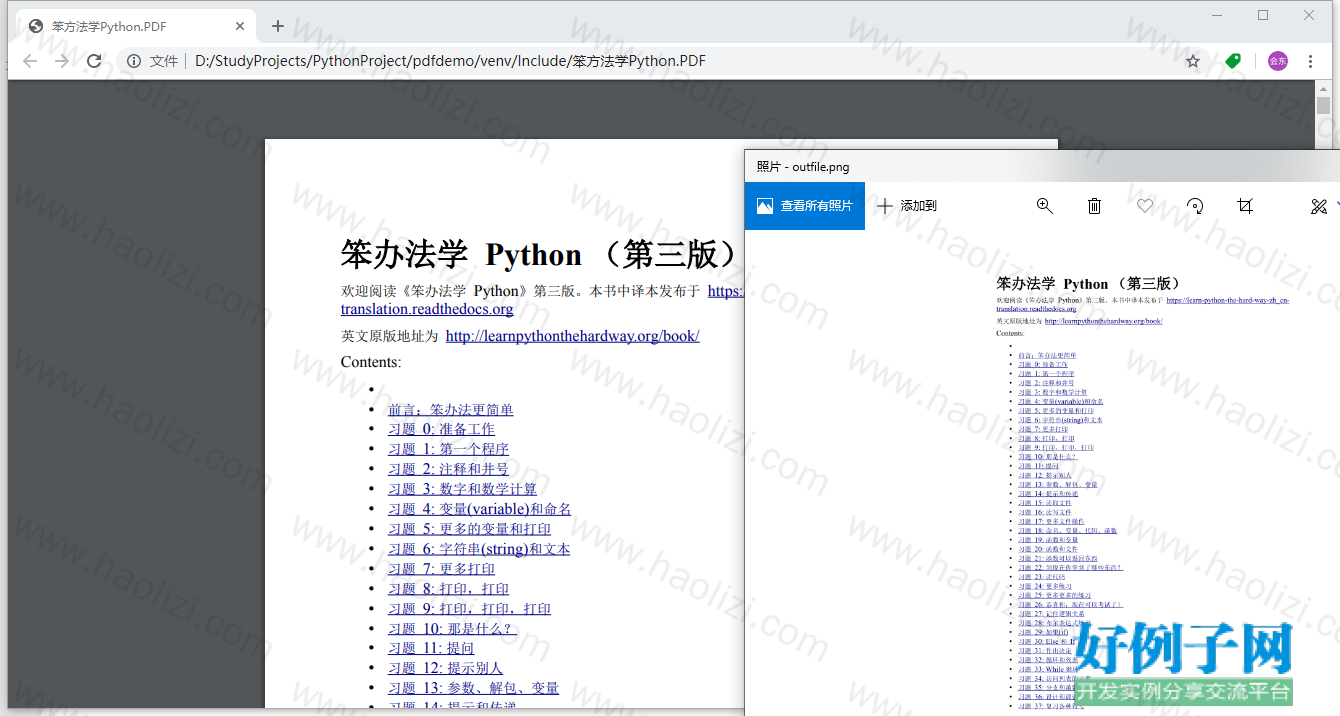Click 查看所有照片 in Photos window
The width and height of the screenshot is (1340, 716).
[805, 206]
